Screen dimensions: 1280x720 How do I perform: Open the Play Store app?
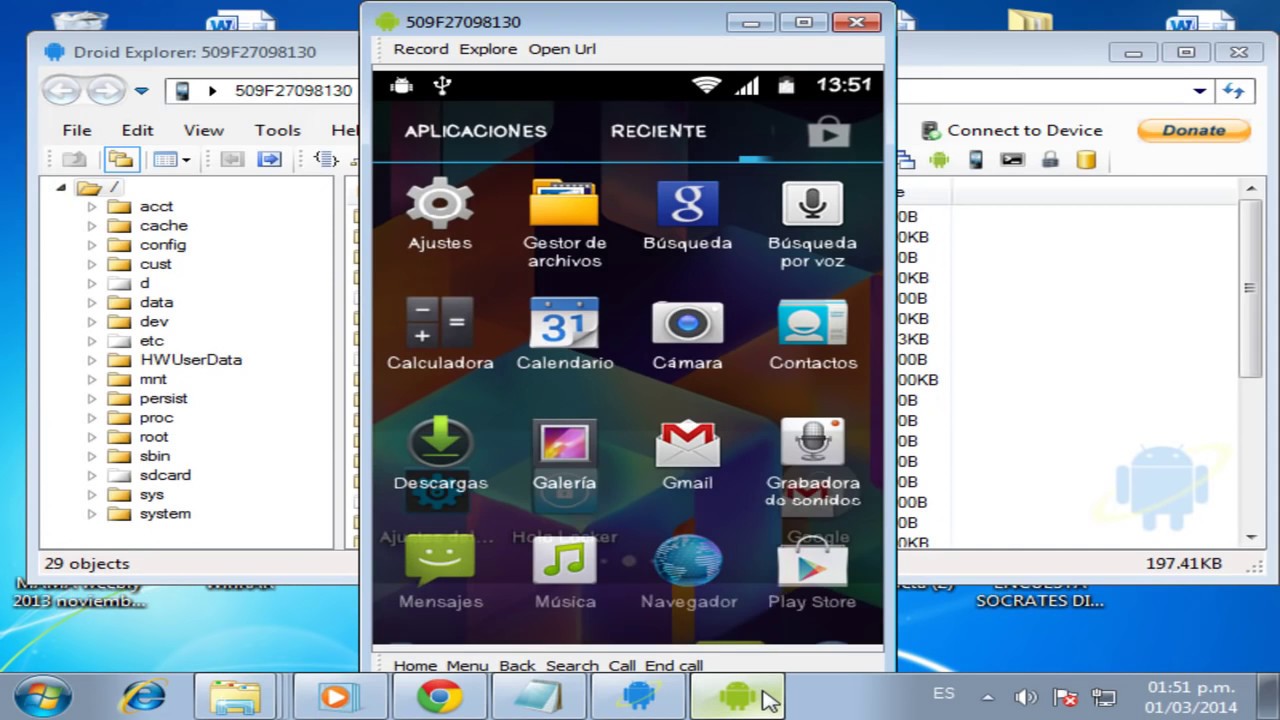(812, 573)
